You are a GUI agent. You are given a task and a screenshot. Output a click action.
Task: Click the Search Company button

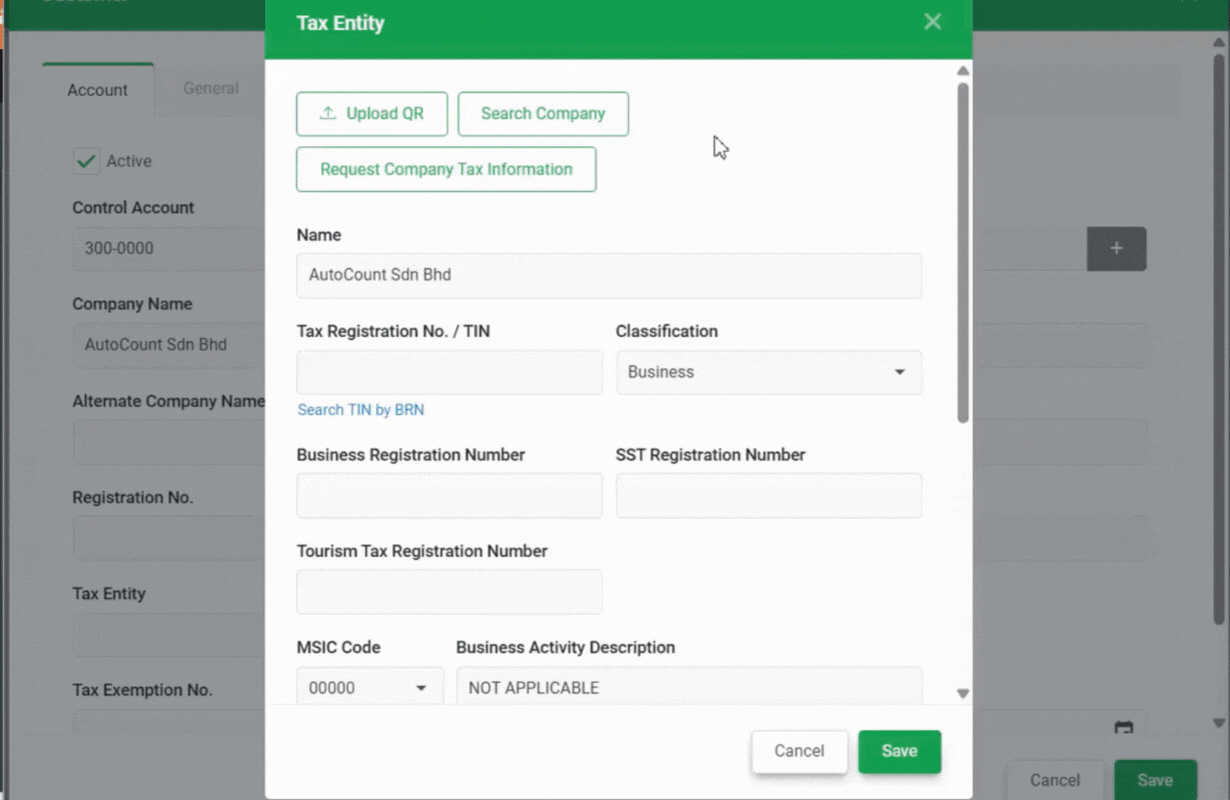543,113
